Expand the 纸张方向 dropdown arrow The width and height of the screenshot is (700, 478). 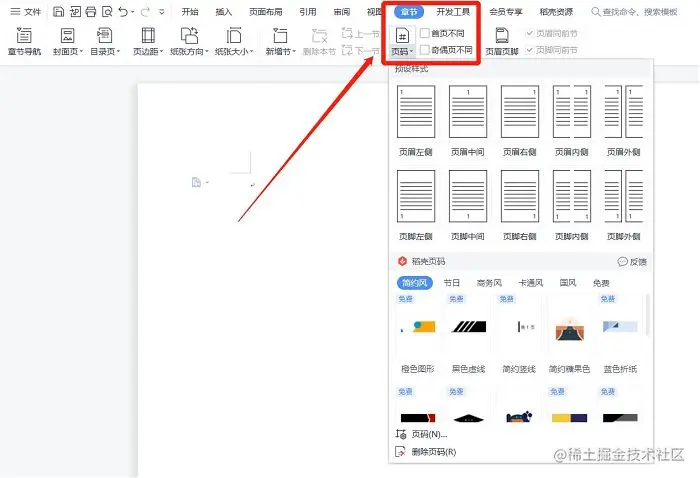[x=207, y=51]
